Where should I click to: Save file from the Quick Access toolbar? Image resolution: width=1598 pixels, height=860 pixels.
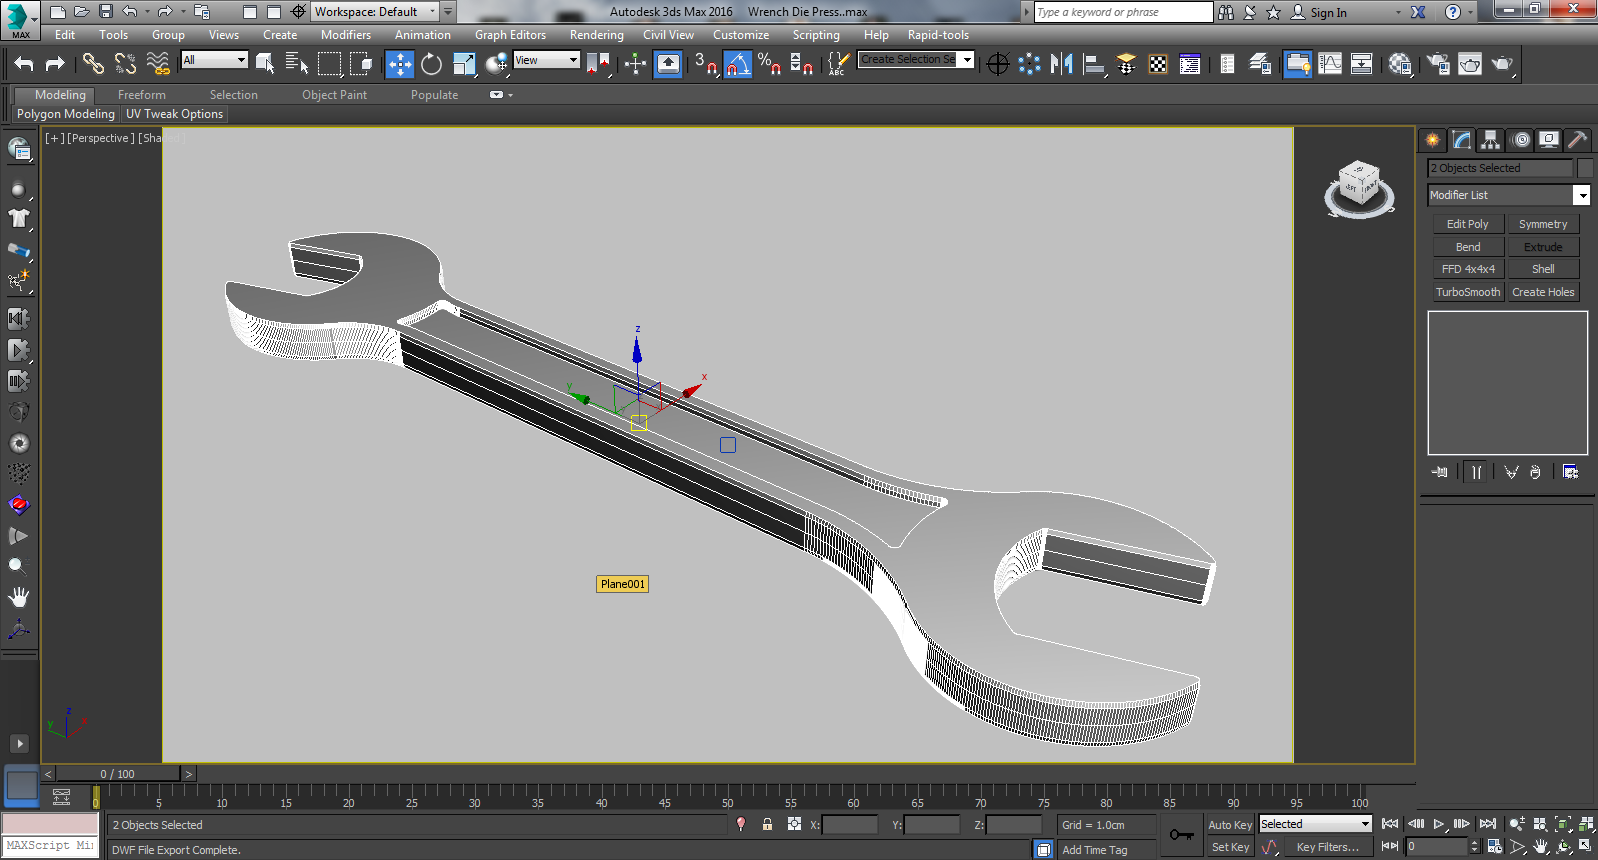coord(106,12)
